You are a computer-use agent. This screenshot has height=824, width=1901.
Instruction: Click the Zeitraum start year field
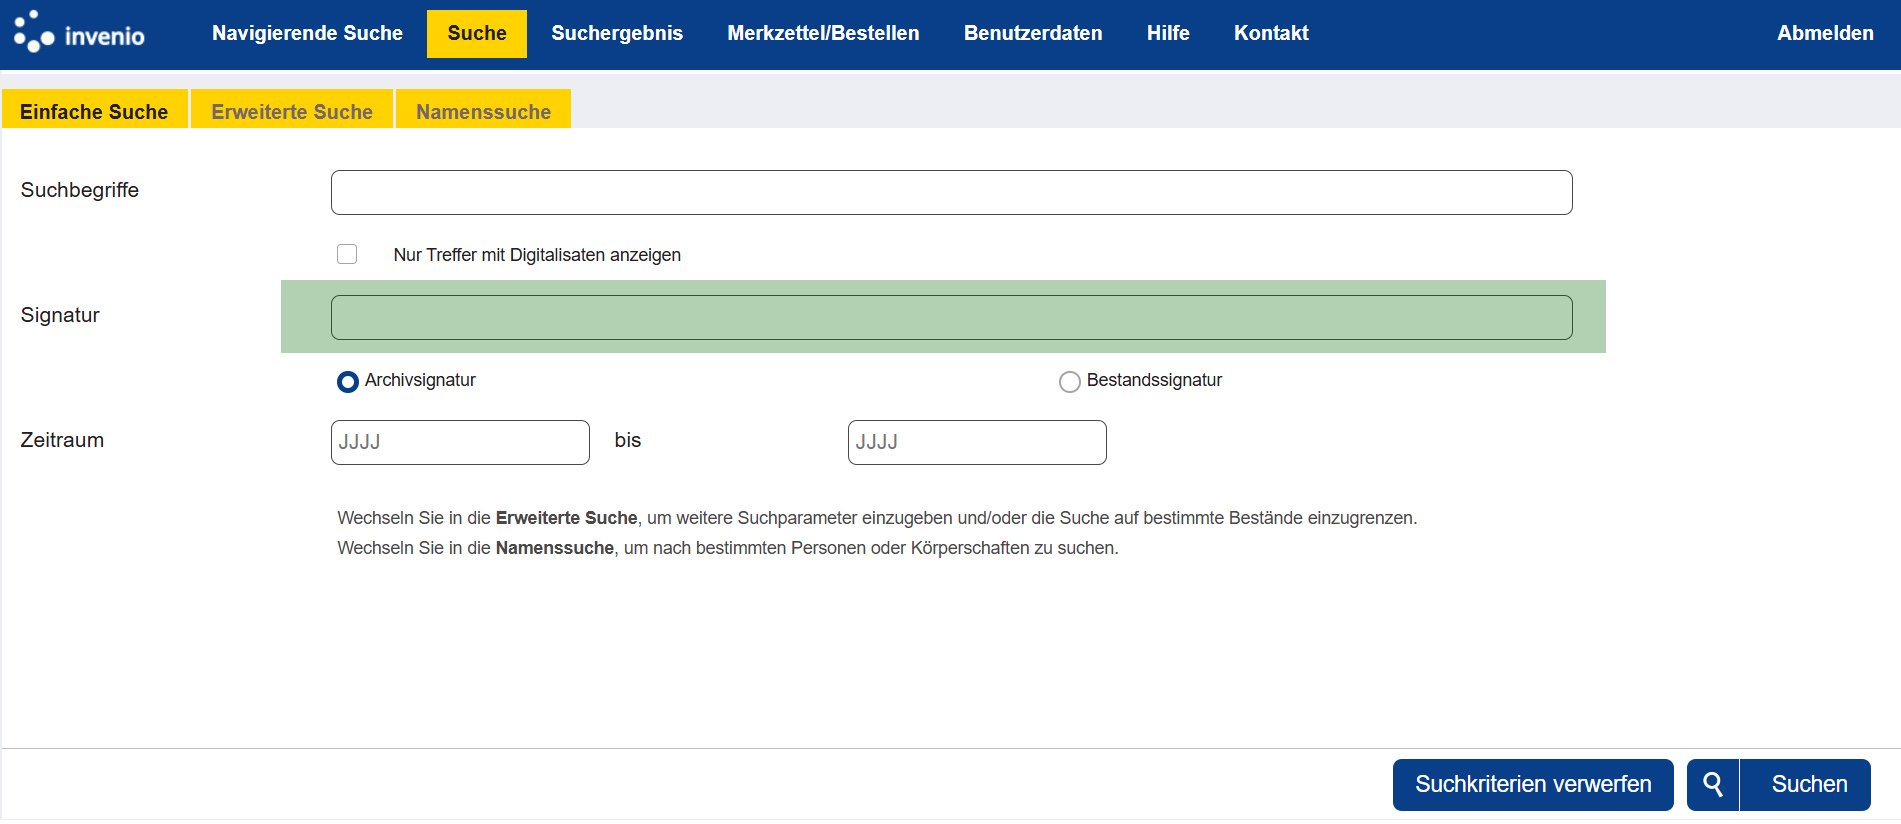point(460,442)
